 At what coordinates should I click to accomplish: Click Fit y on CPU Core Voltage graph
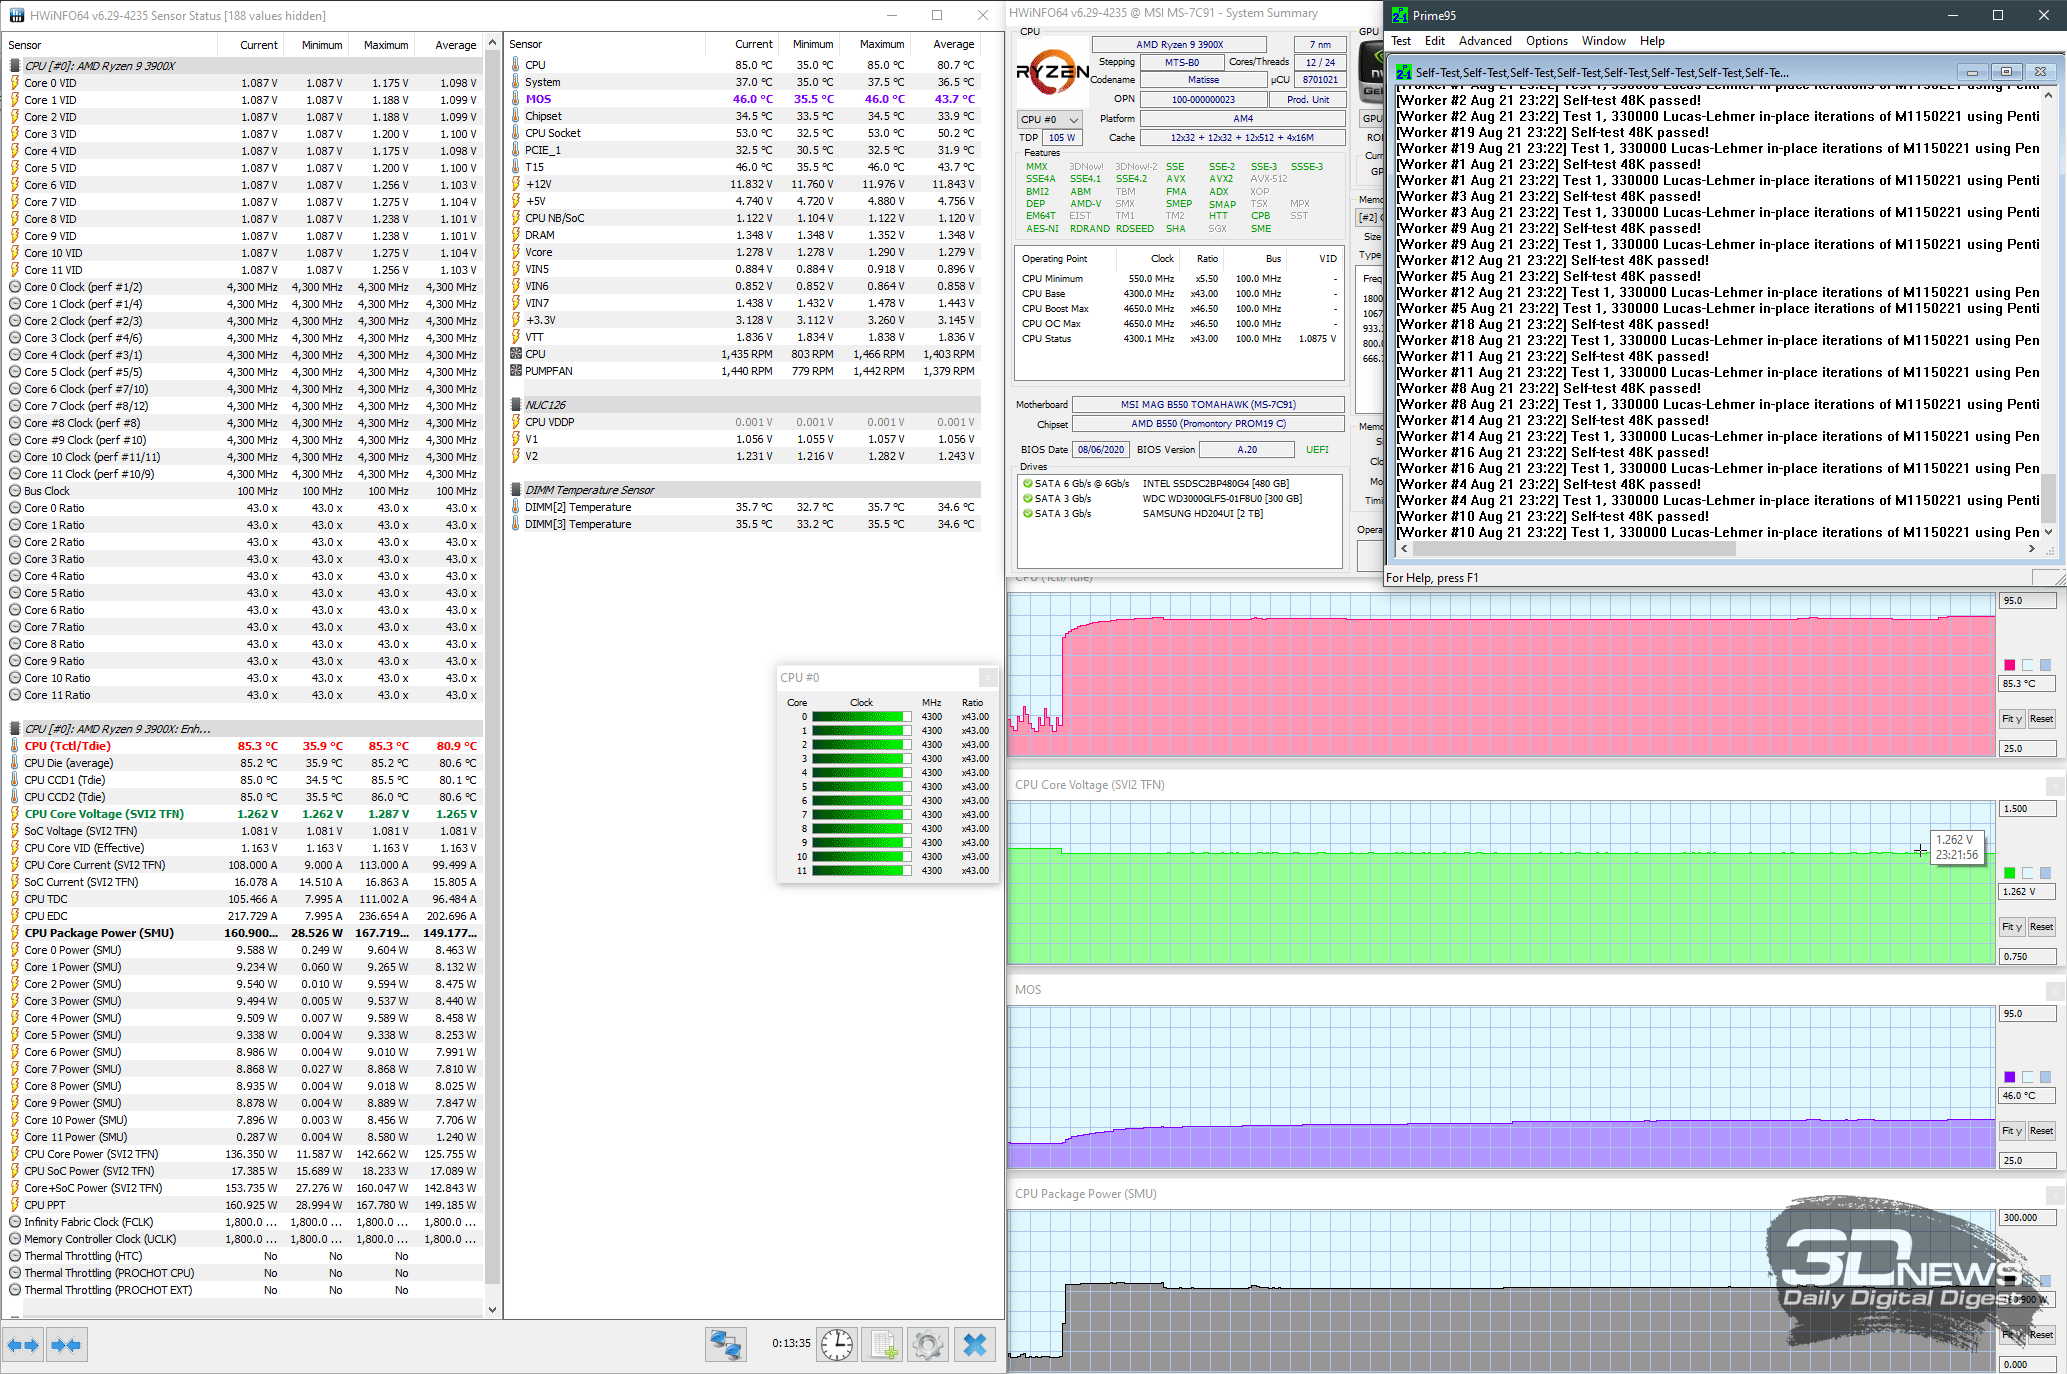pos(2012,927)
